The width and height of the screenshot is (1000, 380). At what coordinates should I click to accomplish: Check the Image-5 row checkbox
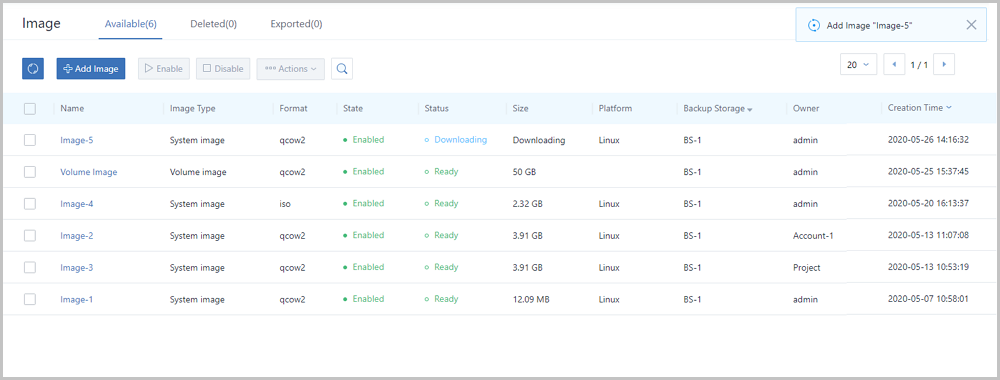pyautogui.click(x=30, y=140)
